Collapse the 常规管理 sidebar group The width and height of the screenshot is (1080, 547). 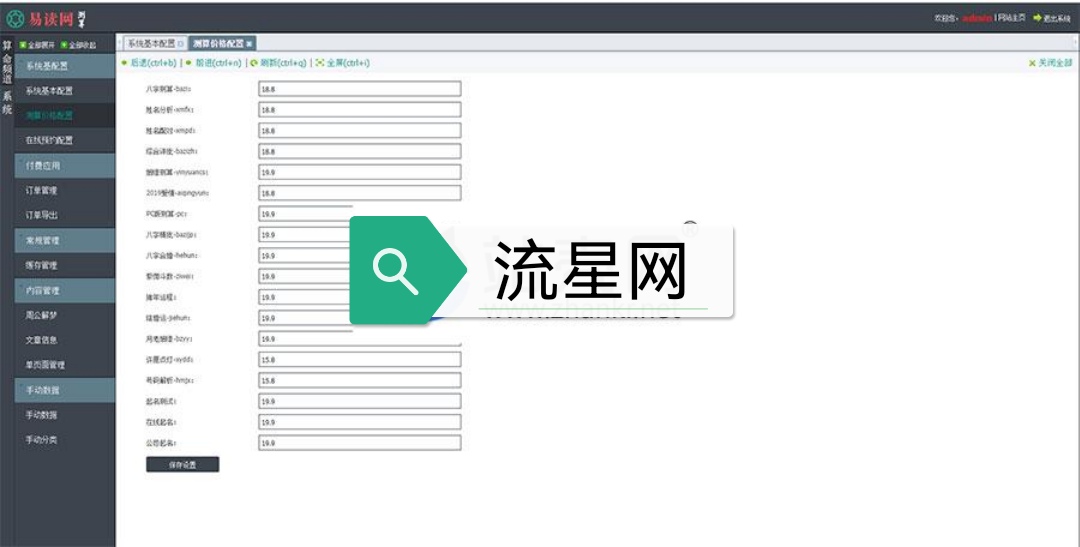(65, 240)
